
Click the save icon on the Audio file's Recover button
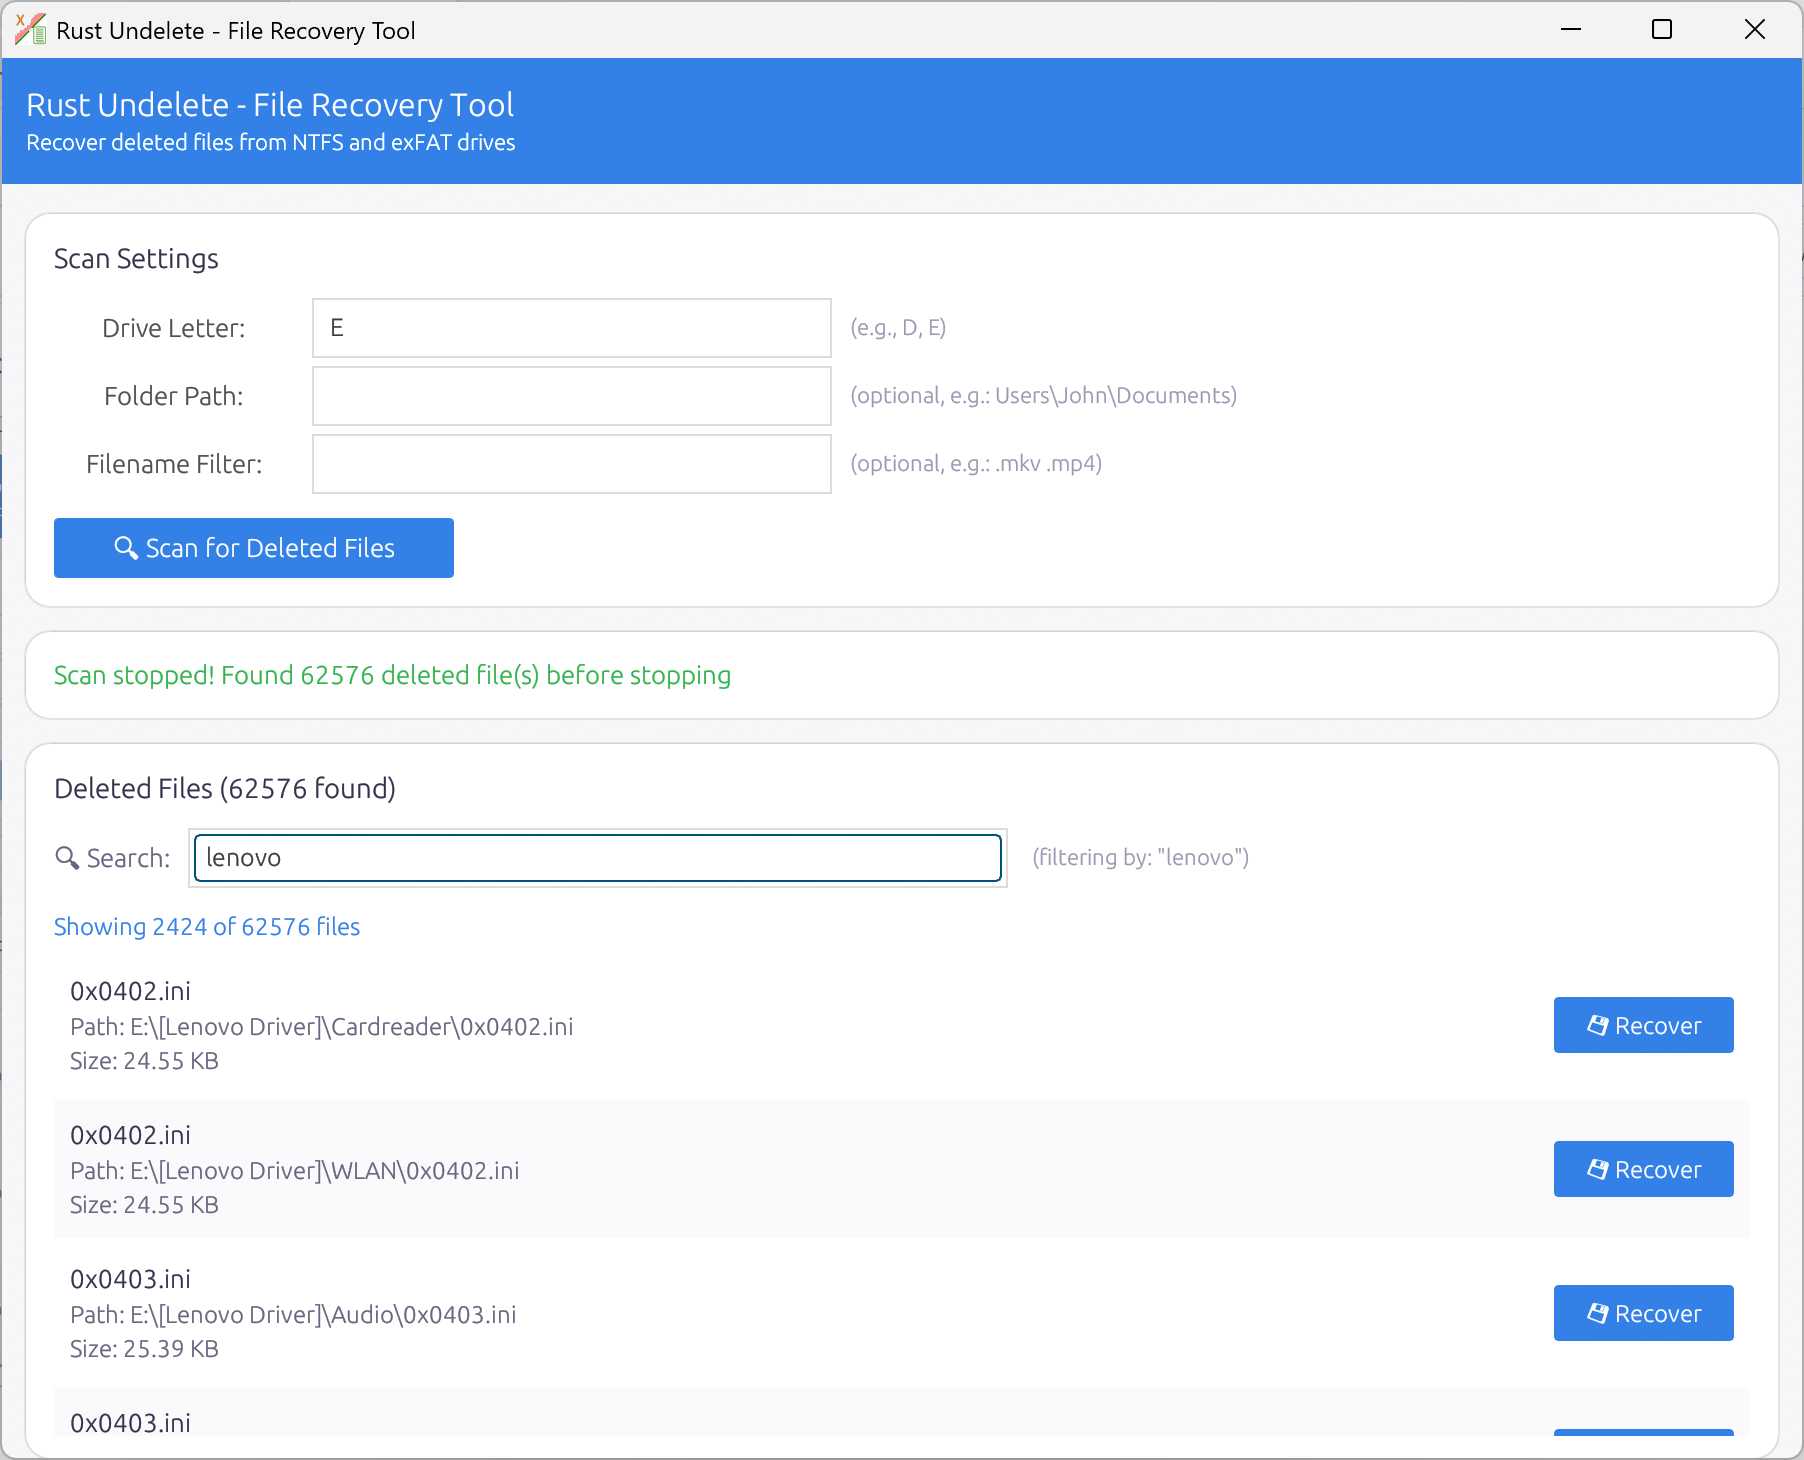1597,1313
